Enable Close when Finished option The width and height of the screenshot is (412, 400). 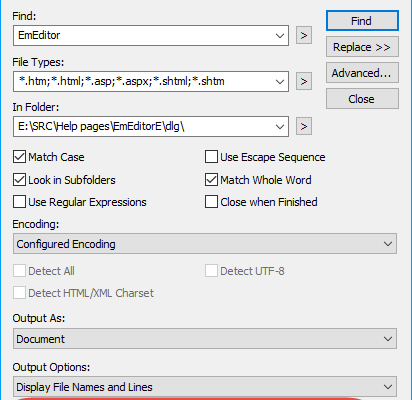coord(211,202)
